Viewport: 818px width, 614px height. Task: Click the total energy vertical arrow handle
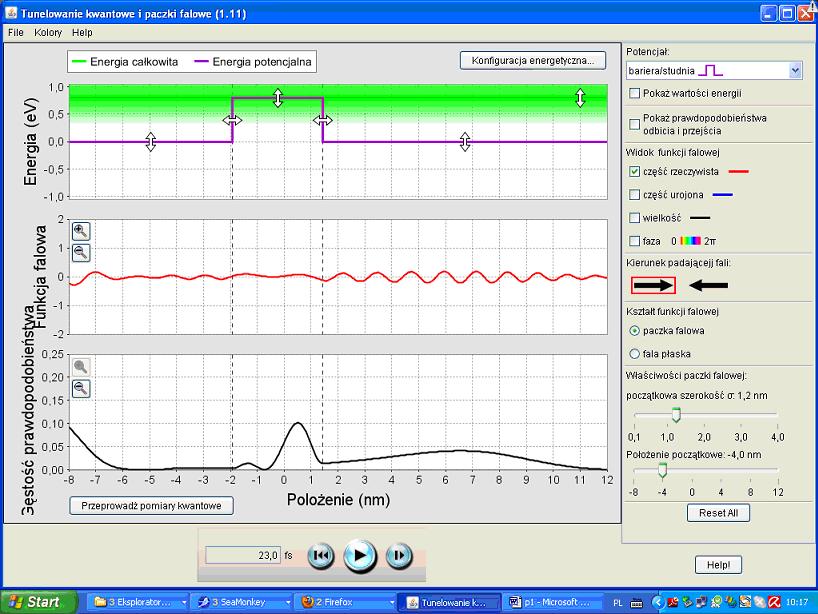click(x=580, y=98)
